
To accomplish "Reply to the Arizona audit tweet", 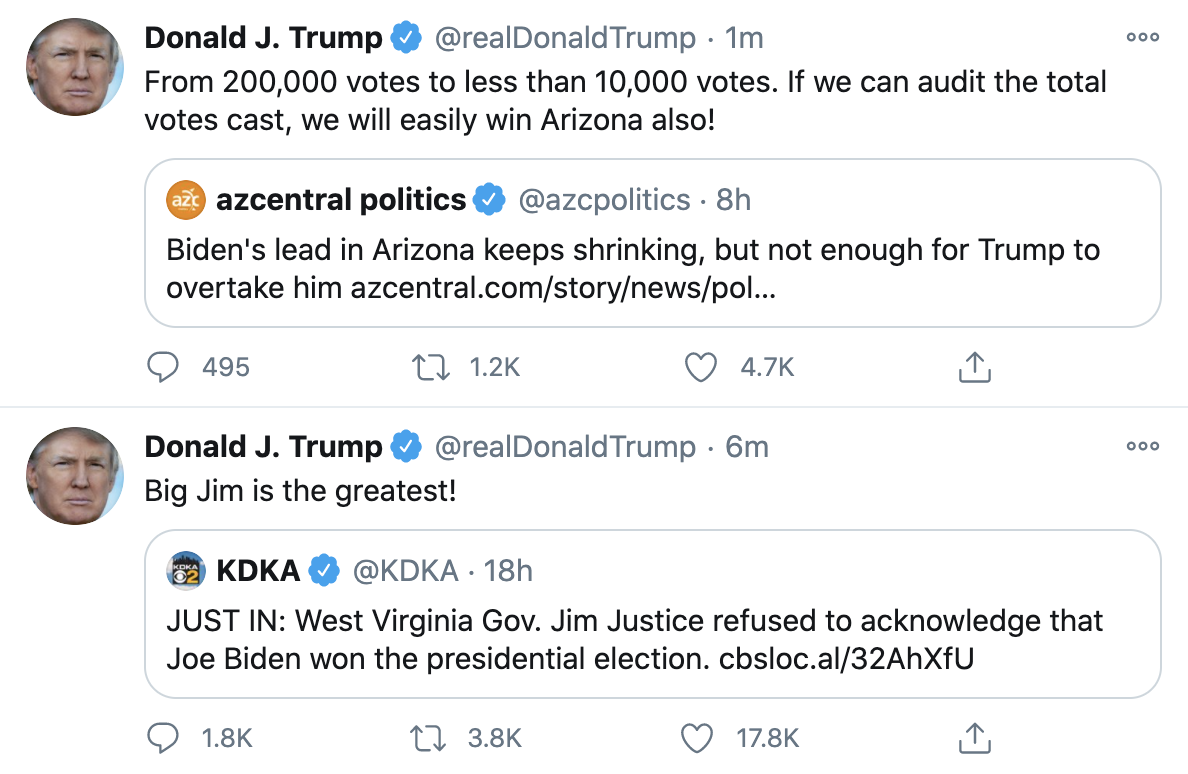I will tap(163, 367).
